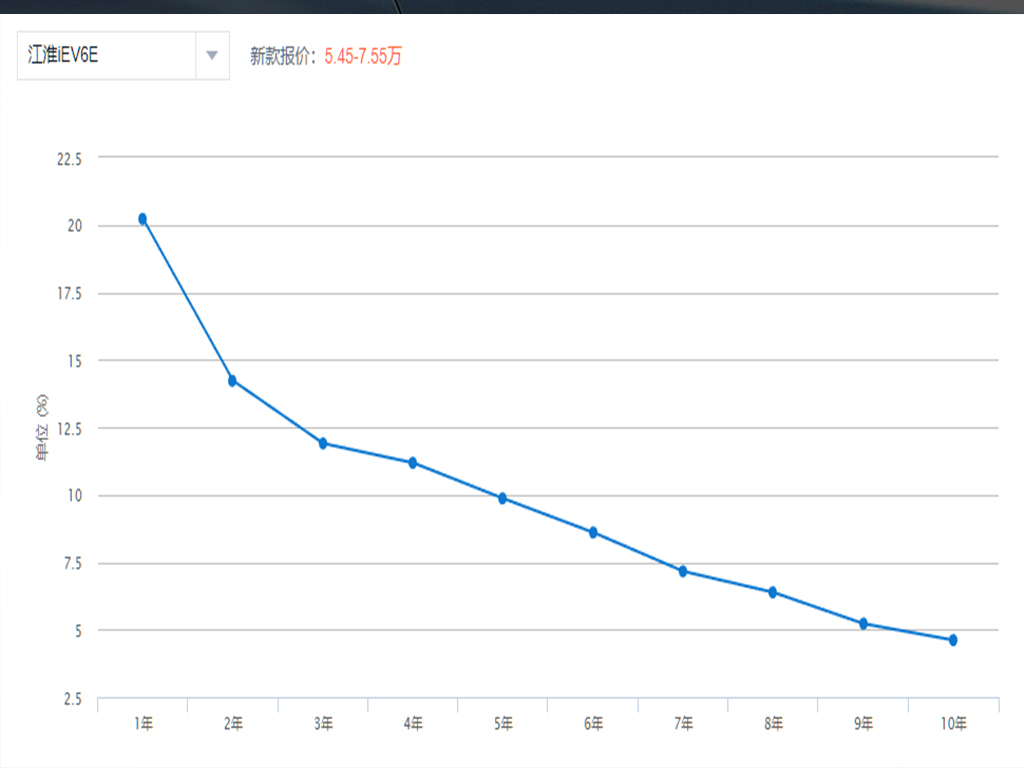
Task: Click the 10年 x-axis label
Action: (x=953, y=724)
